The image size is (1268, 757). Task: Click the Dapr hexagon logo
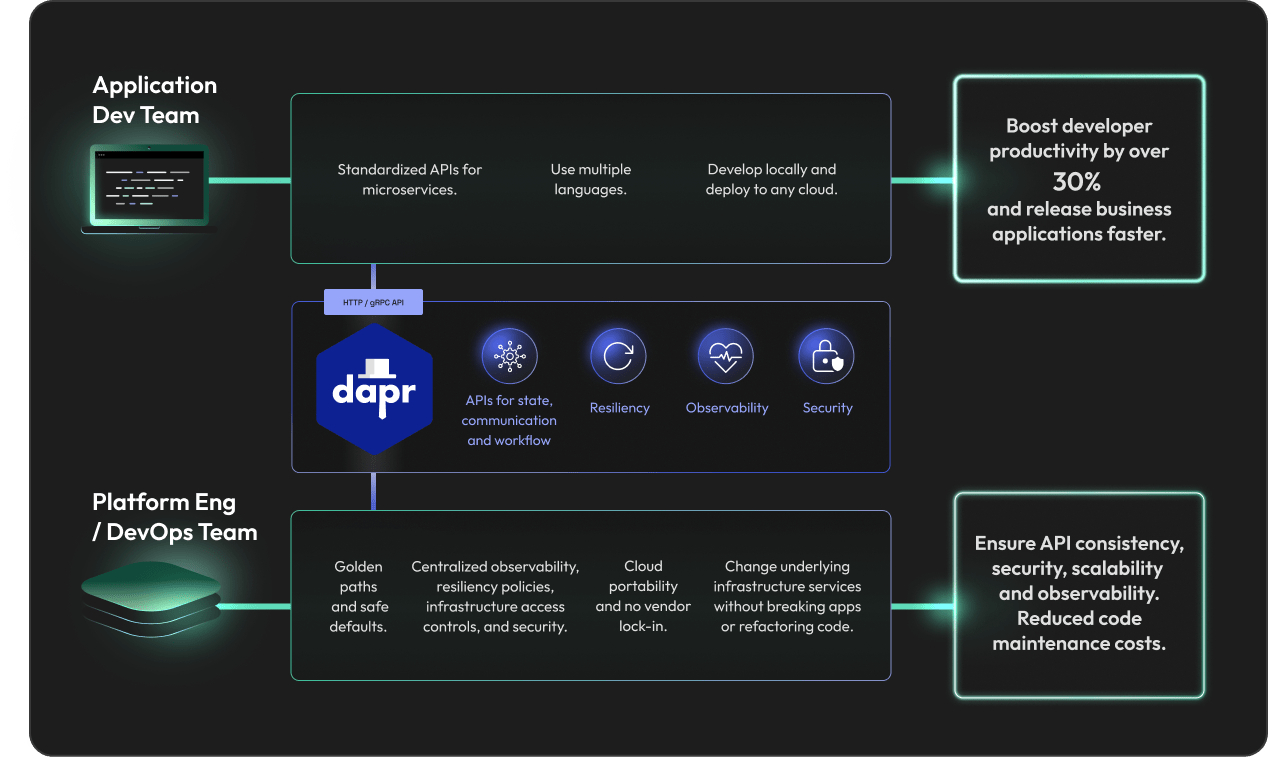(x=374, y=388)
